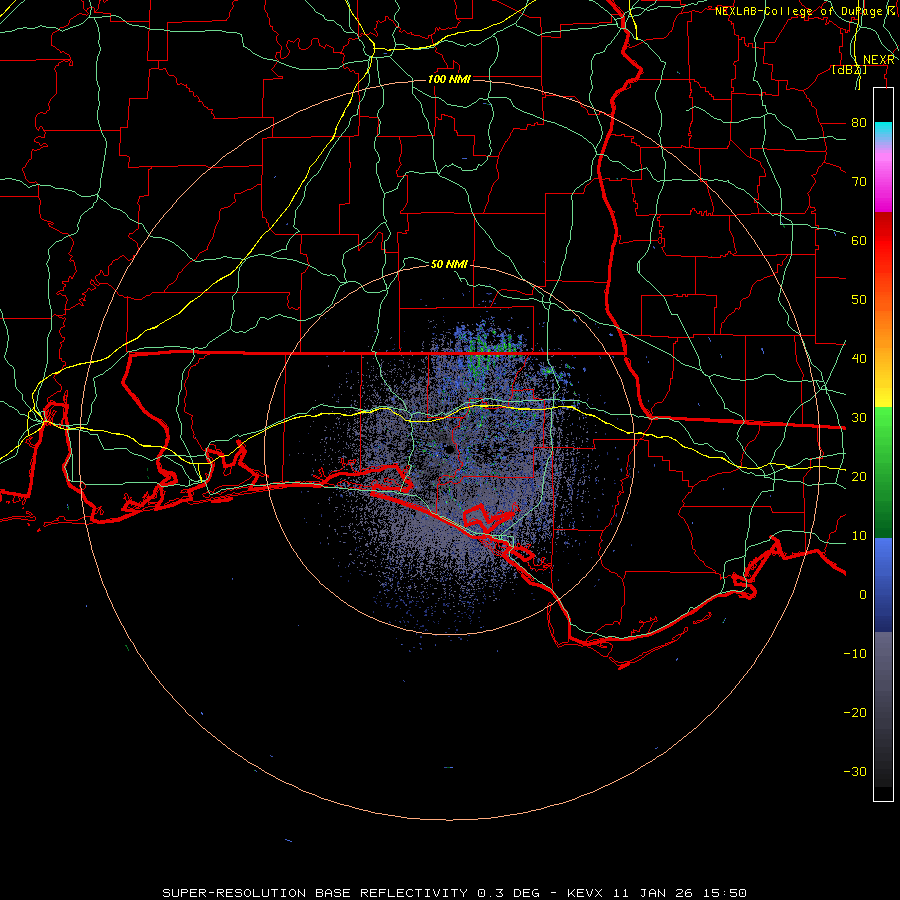Click the 50 NMI range ring label
This screenshot has height=900, width=900.
pyautogui.click(x=449, y=264)
